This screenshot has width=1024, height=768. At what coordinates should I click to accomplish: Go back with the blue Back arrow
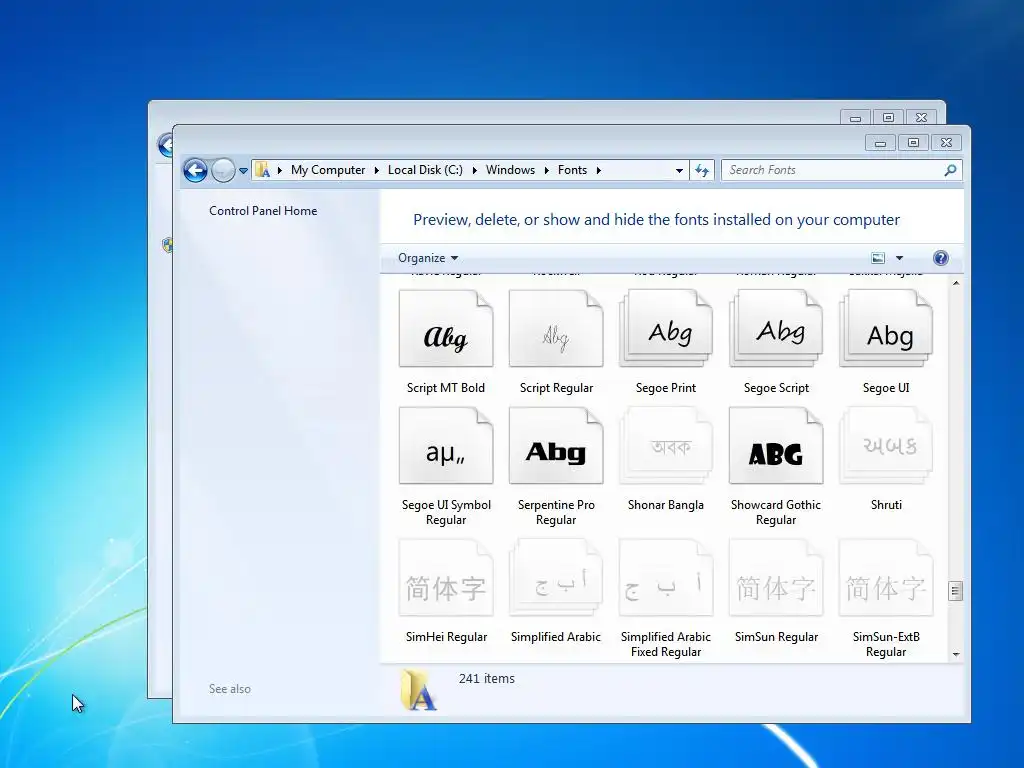pos(195,170)
